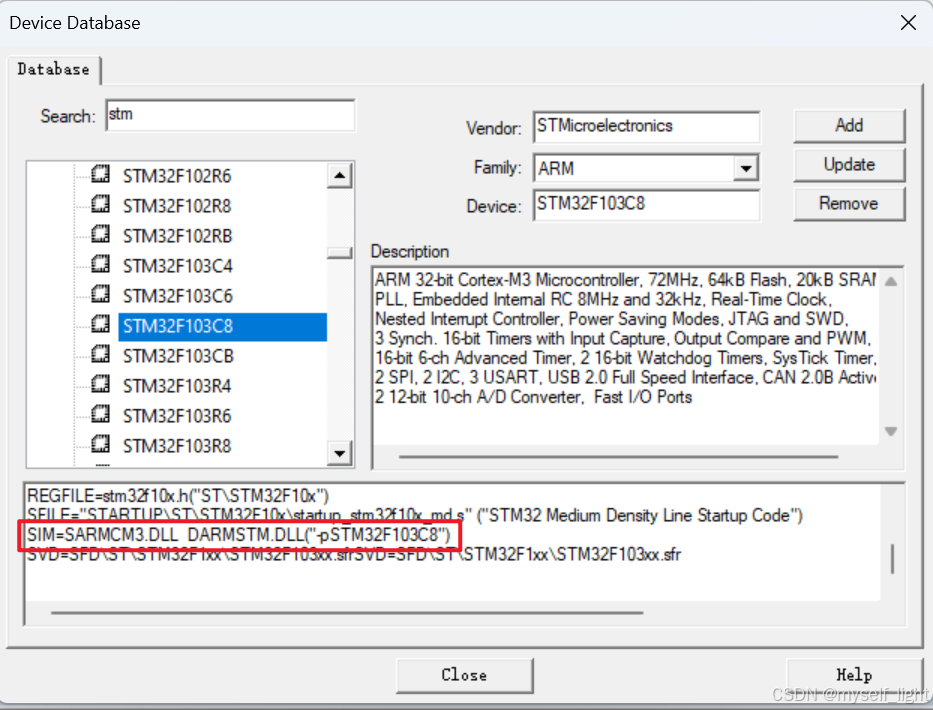The width and height of the screenshot is (933, 710).
Task: Click the Description box scroll down arrow
Action: click(891, 431)
